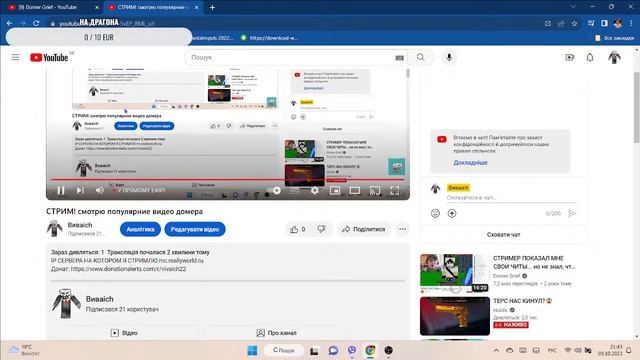The image size is (640, 360).
Task: Open more actions ellipsis under video
Action: (402, 229)
